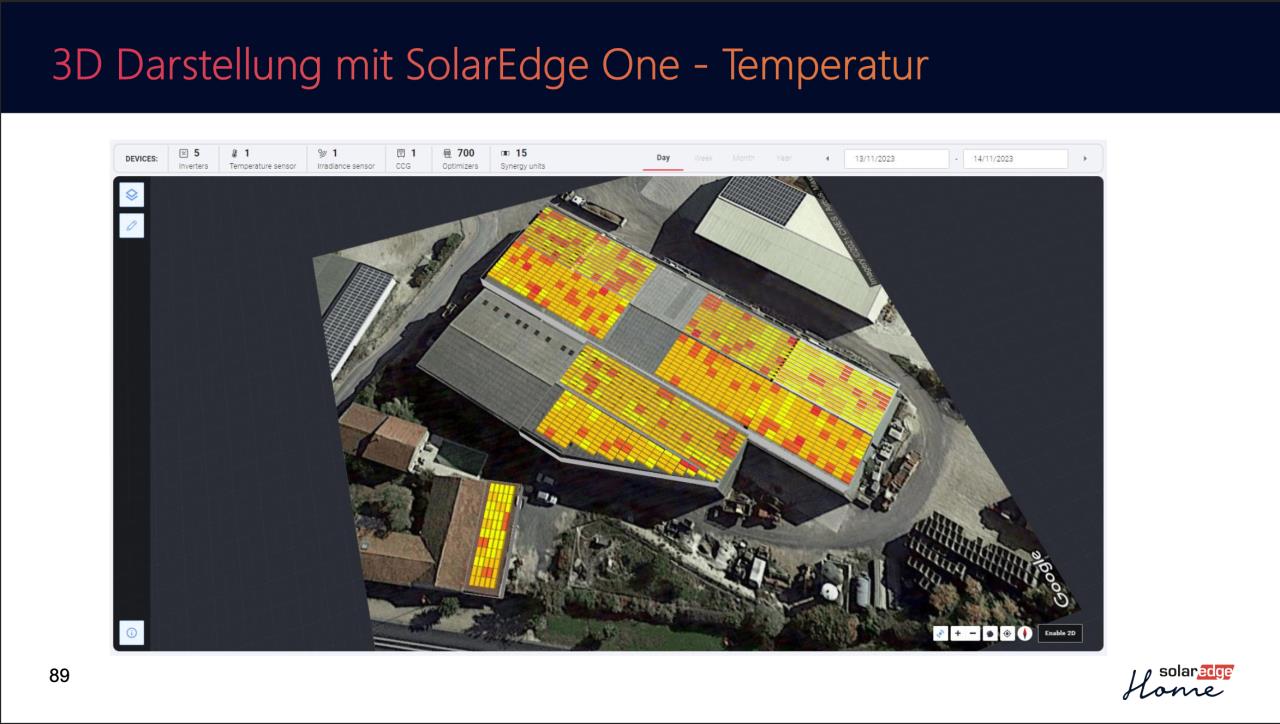Select the Temperature sensor device icon
This screenshot has width=1280, height=724.
pos(233,153)
